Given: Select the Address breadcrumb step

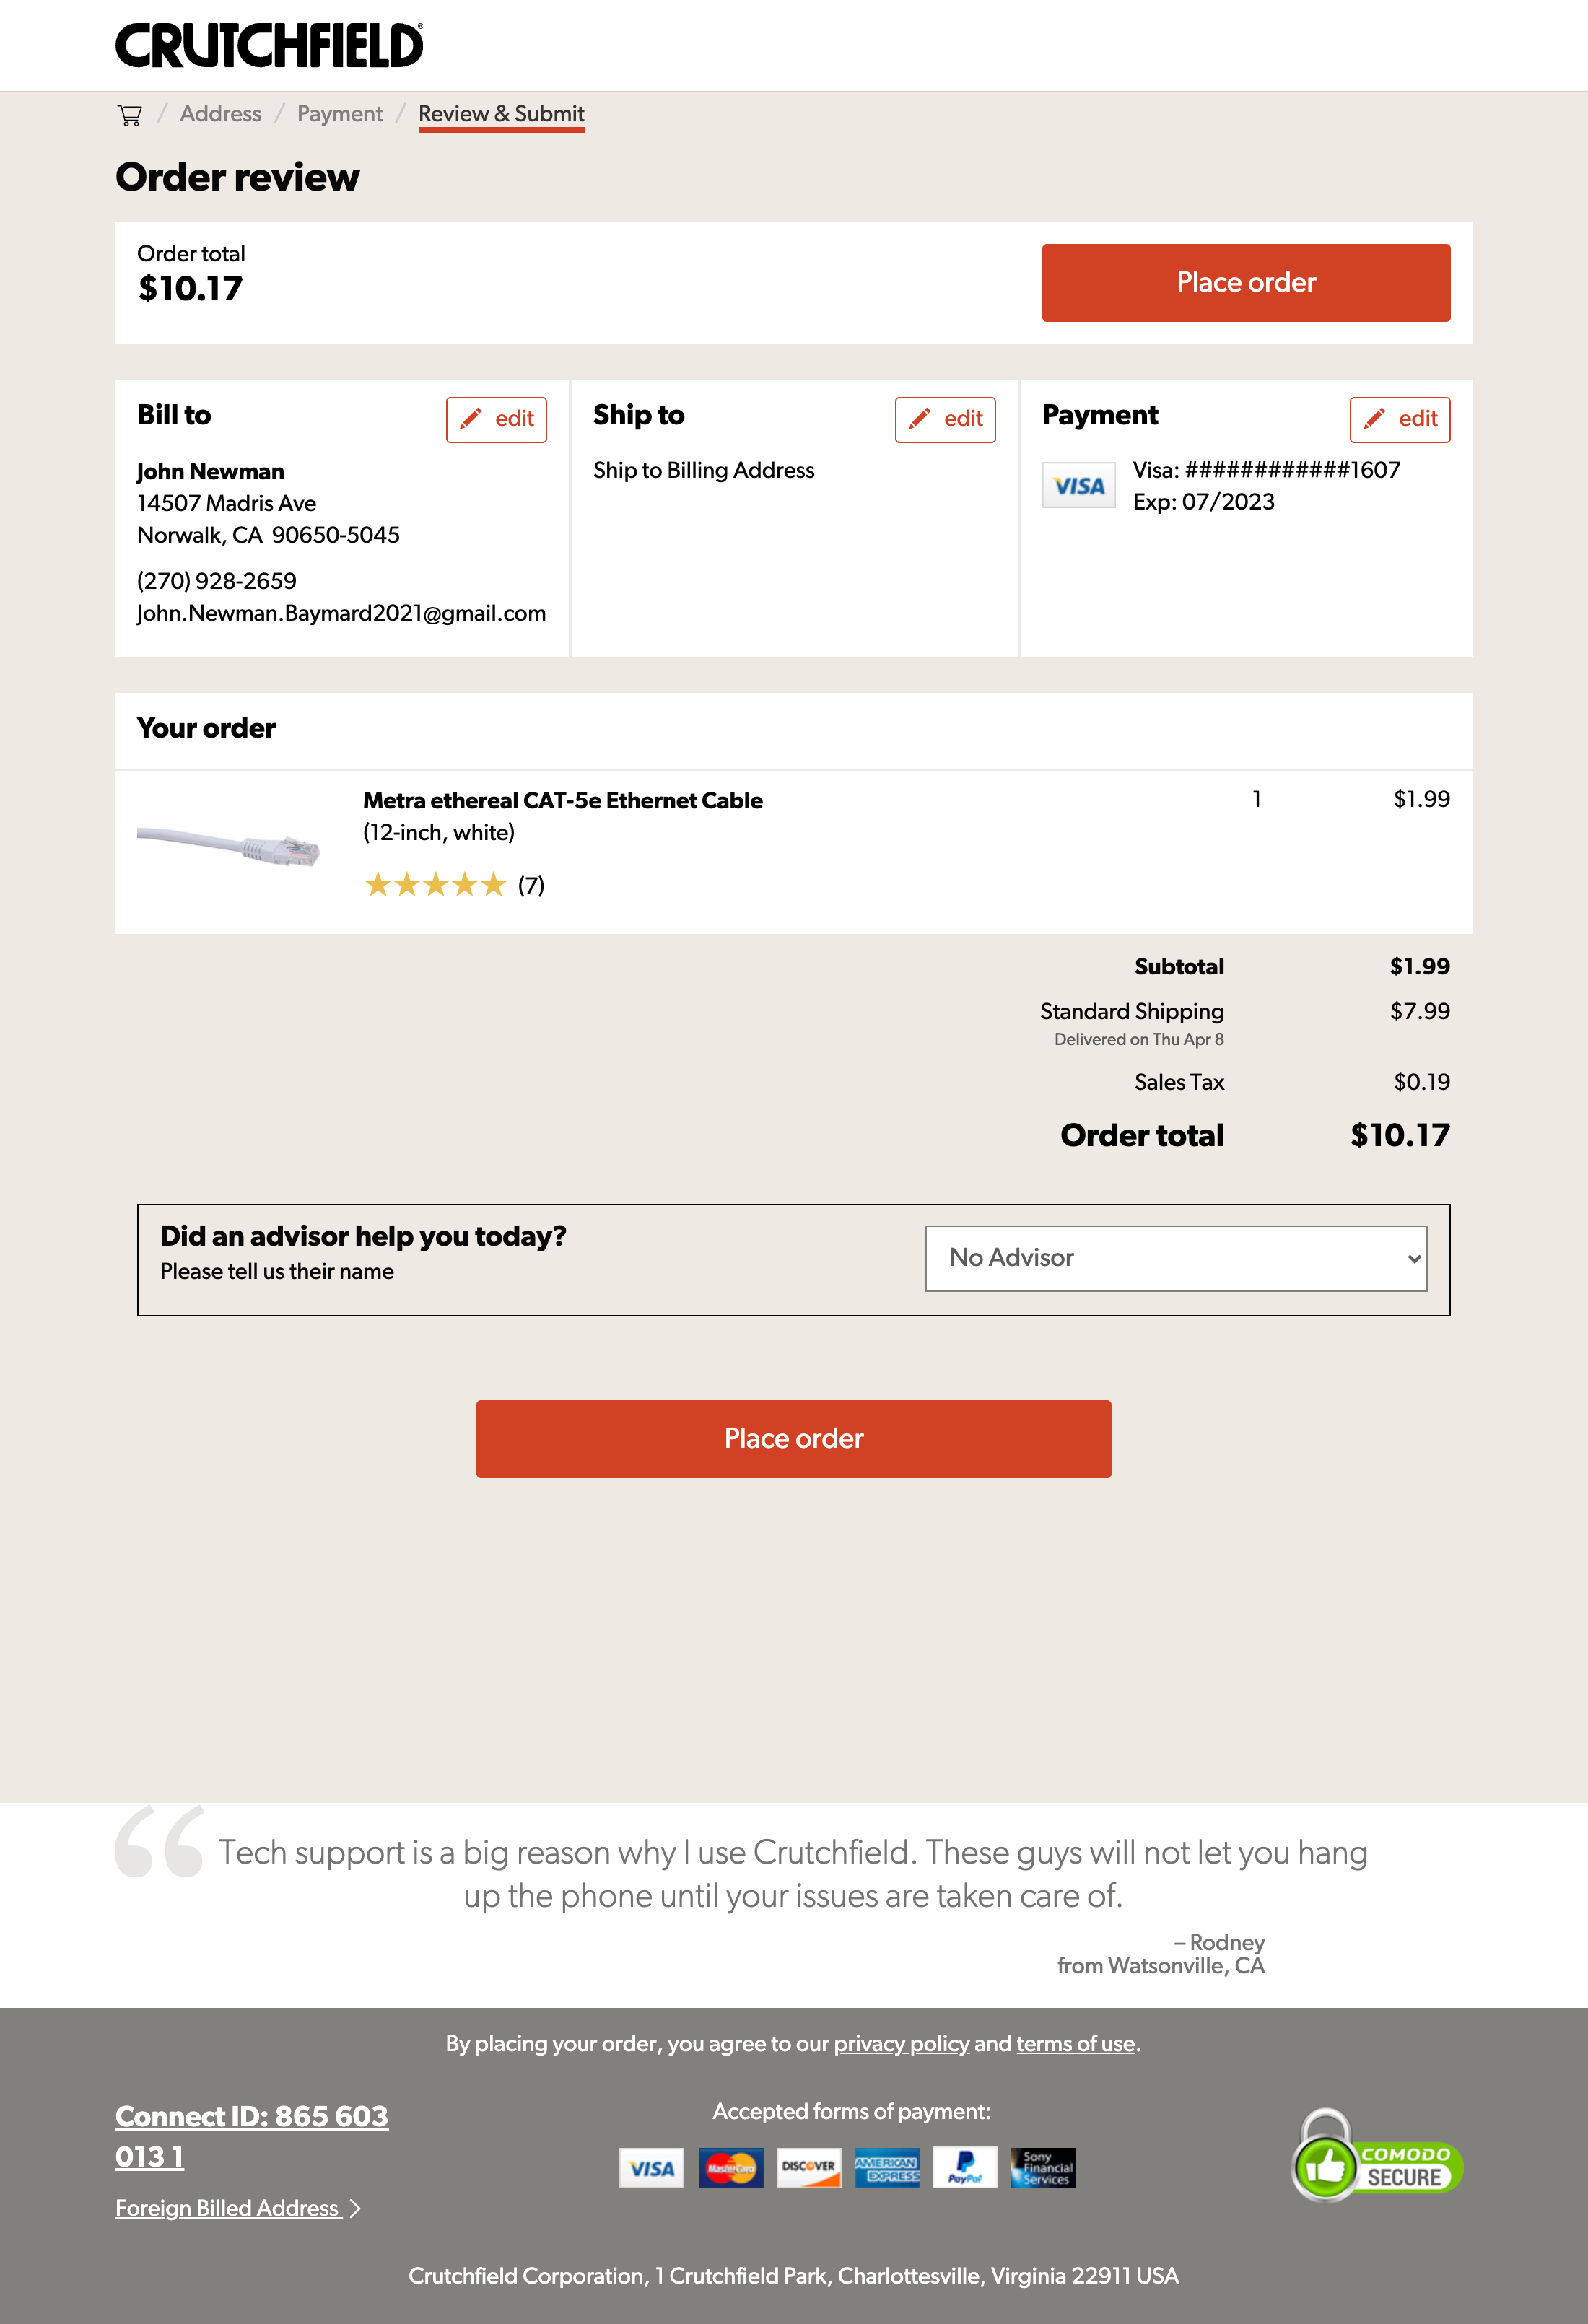Looking at the screenshot, I should point(220,113).
